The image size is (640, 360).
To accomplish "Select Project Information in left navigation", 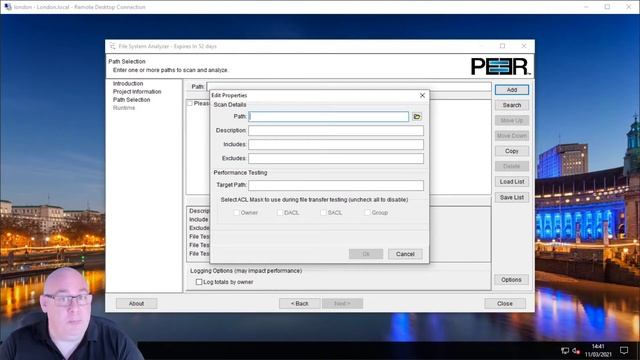I will click(x=137, y=91).
